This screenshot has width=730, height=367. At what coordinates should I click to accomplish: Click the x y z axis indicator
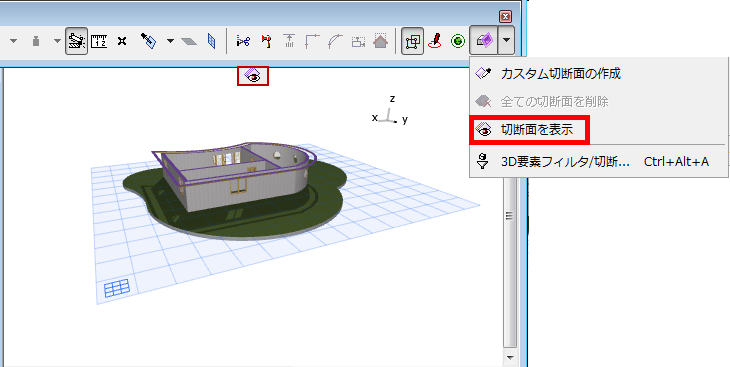click(x=390, y=111)
